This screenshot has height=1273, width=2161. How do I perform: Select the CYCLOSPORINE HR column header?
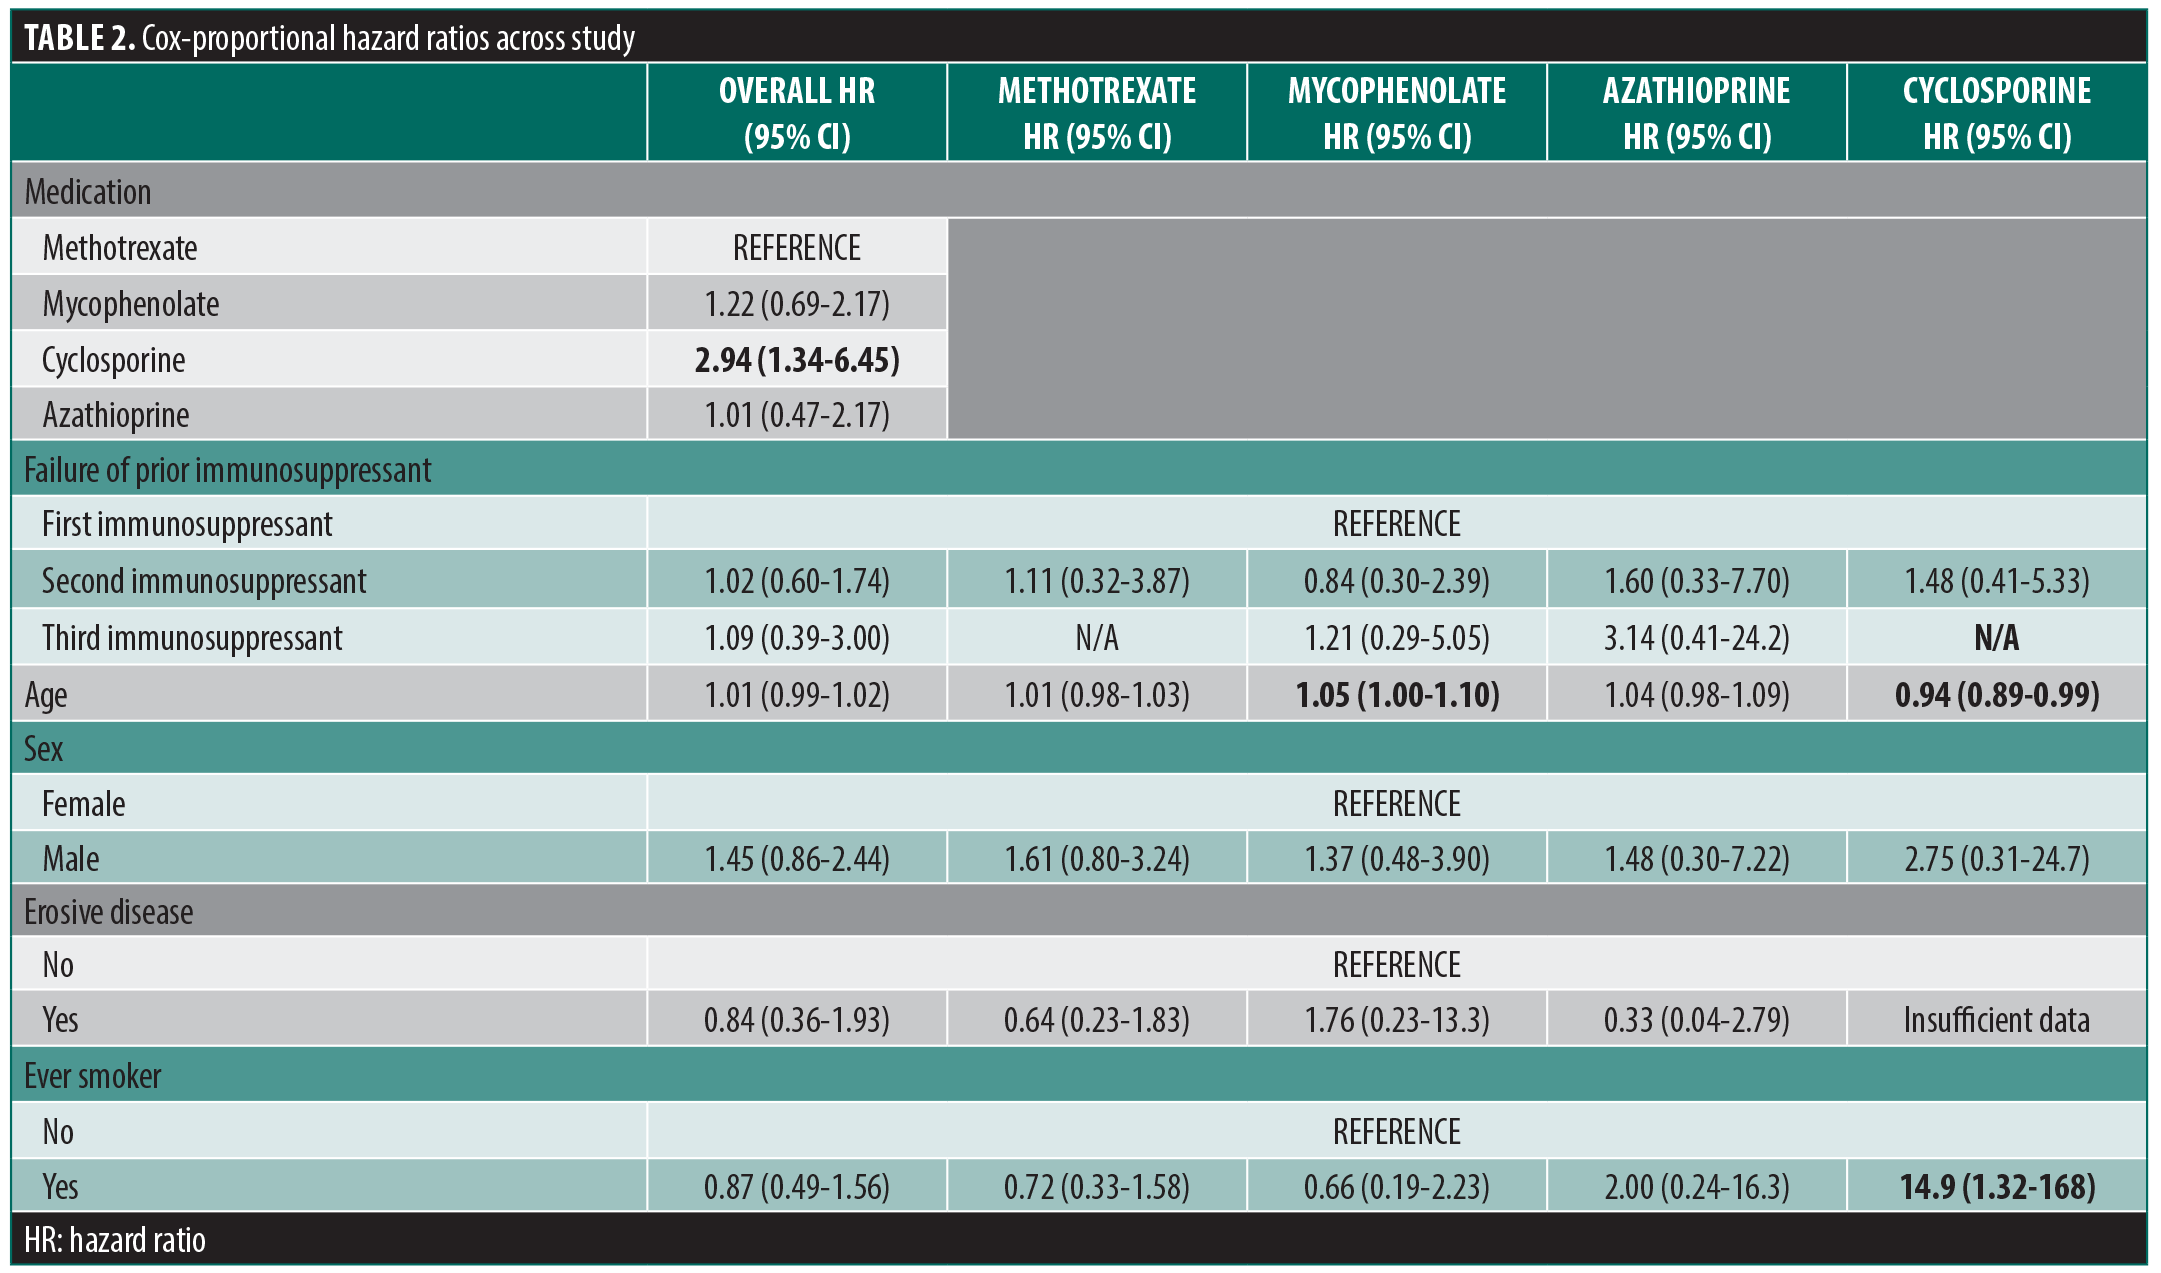click(1996, 113)
